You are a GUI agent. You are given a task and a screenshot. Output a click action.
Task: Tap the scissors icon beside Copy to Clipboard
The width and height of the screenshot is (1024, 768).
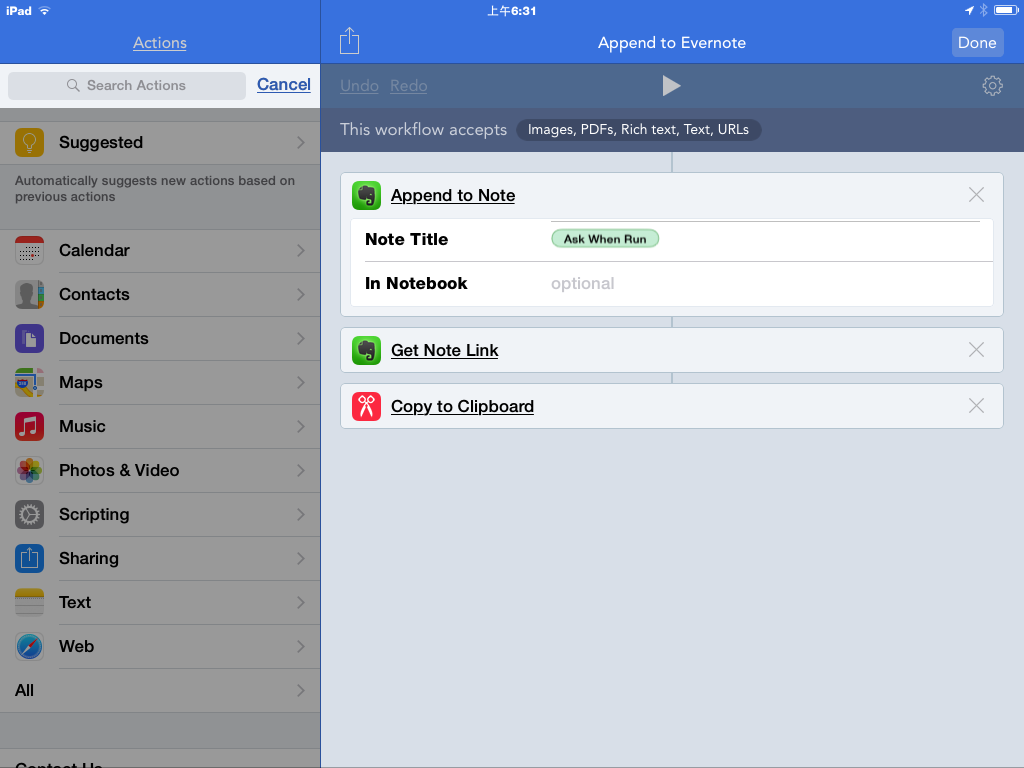[x=366, y=406]
